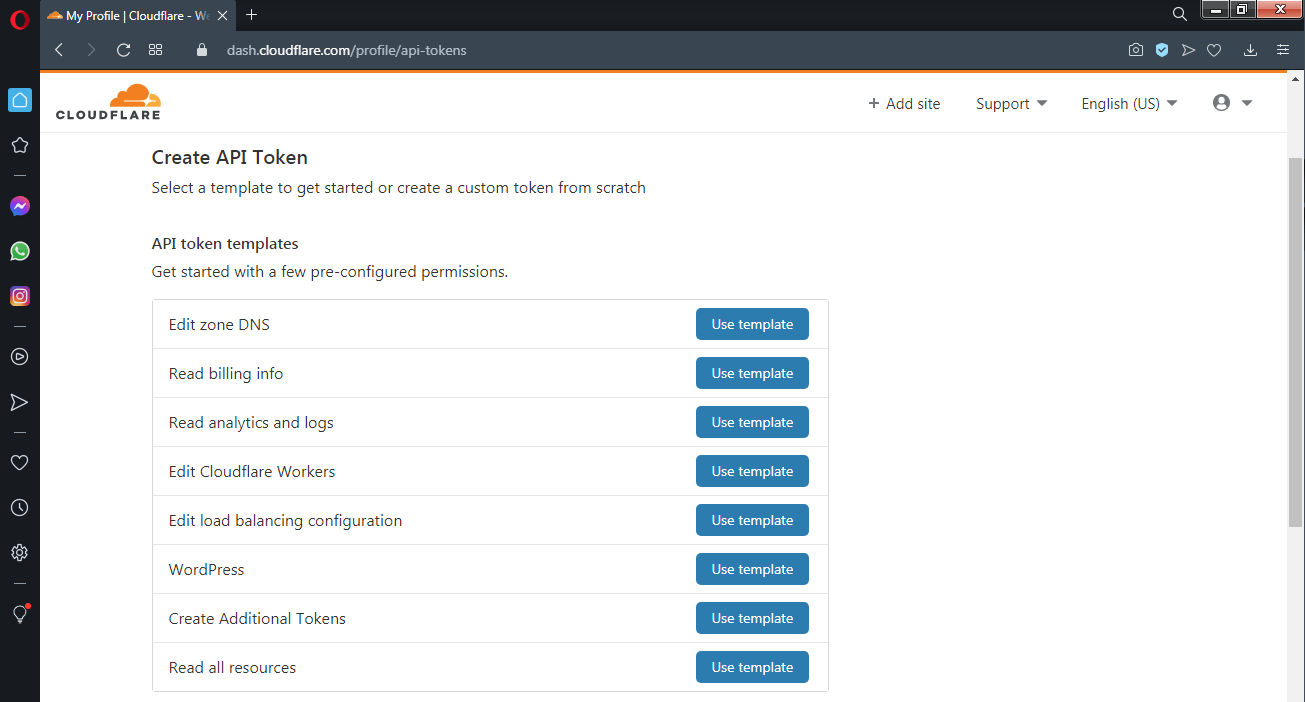1305x702 pixels.
Task: Click the Create Additional Tokens label
Action: click(257, 618)
